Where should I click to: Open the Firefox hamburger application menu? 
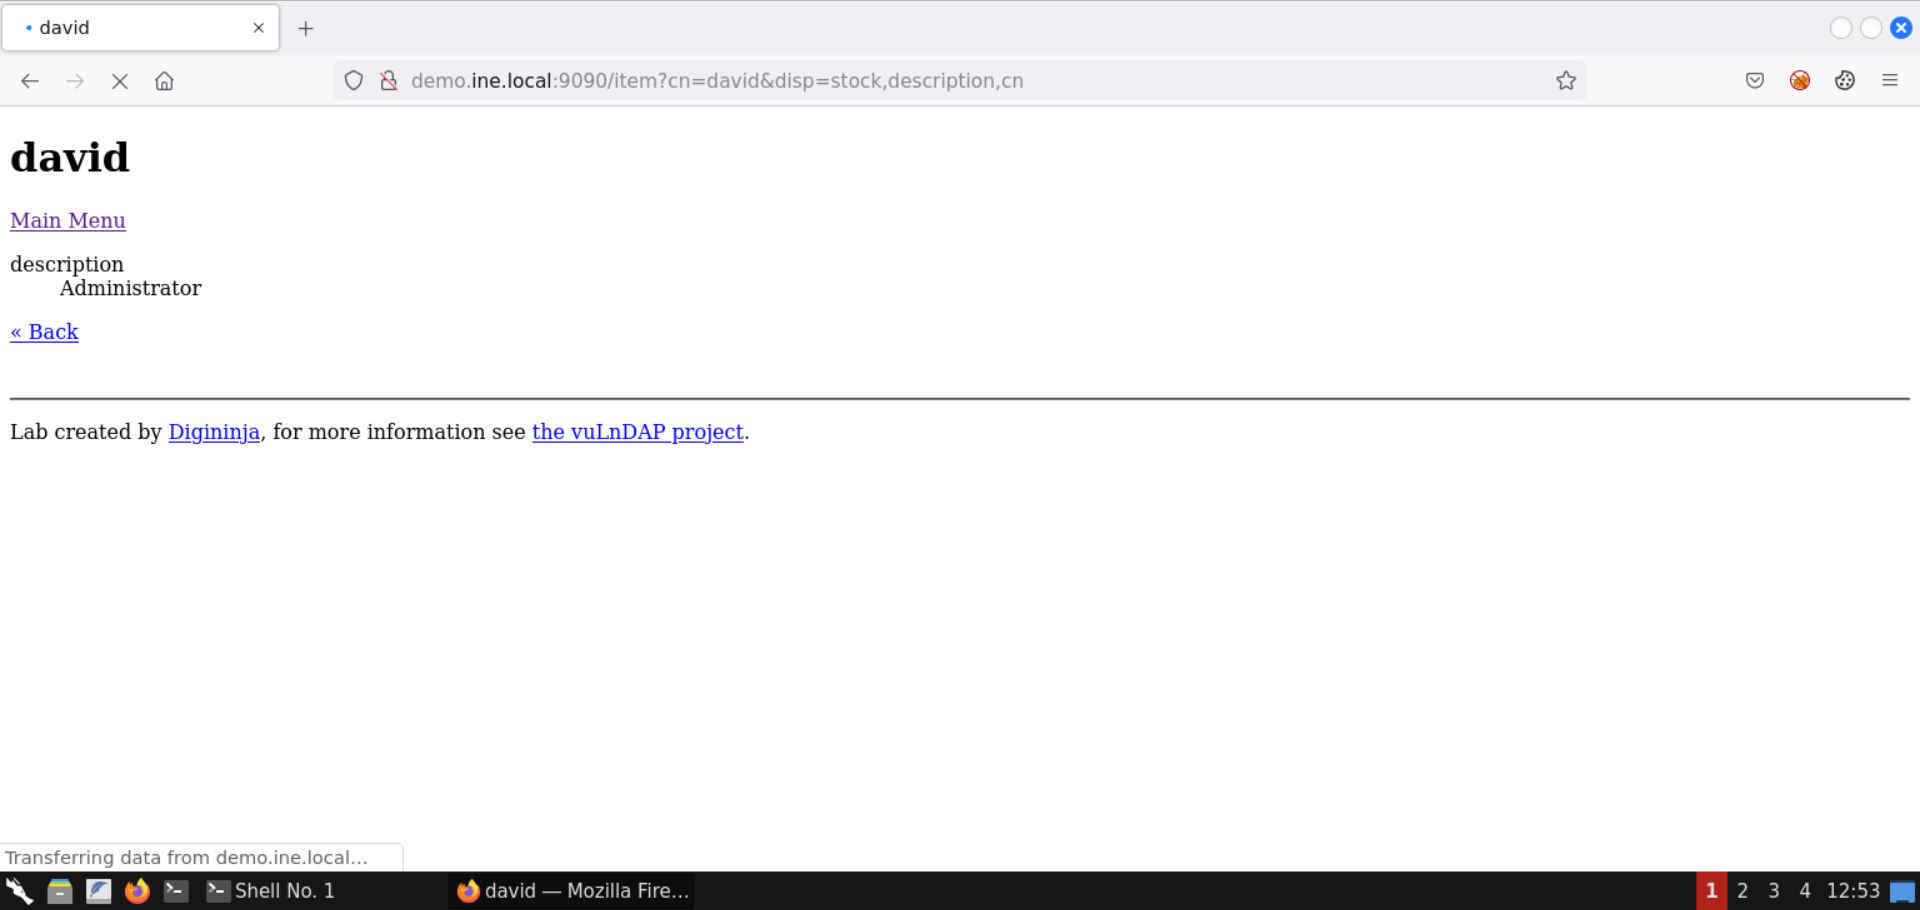tap(1890, 81)
